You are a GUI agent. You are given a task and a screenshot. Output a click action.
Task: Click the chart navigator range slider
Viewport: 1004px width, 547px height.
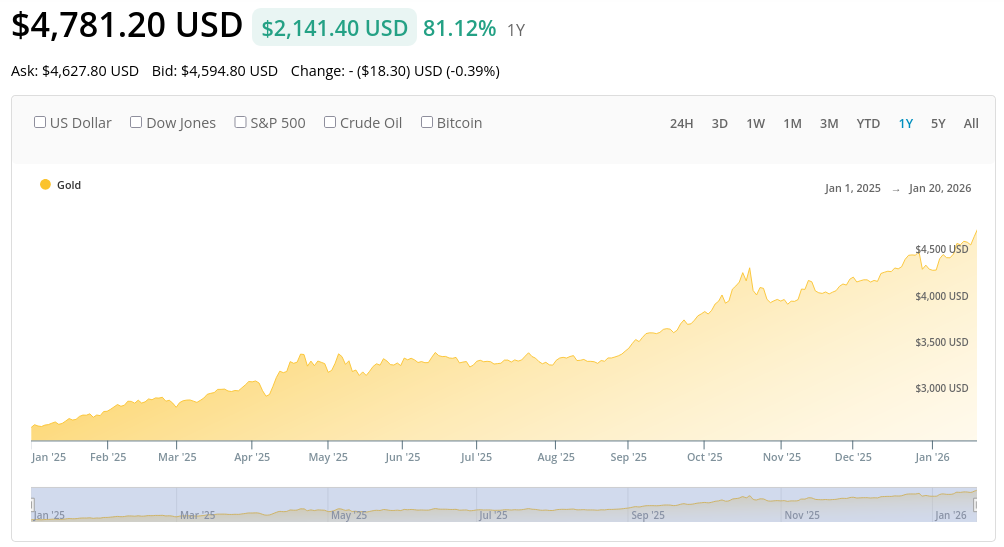pos(500,504)
